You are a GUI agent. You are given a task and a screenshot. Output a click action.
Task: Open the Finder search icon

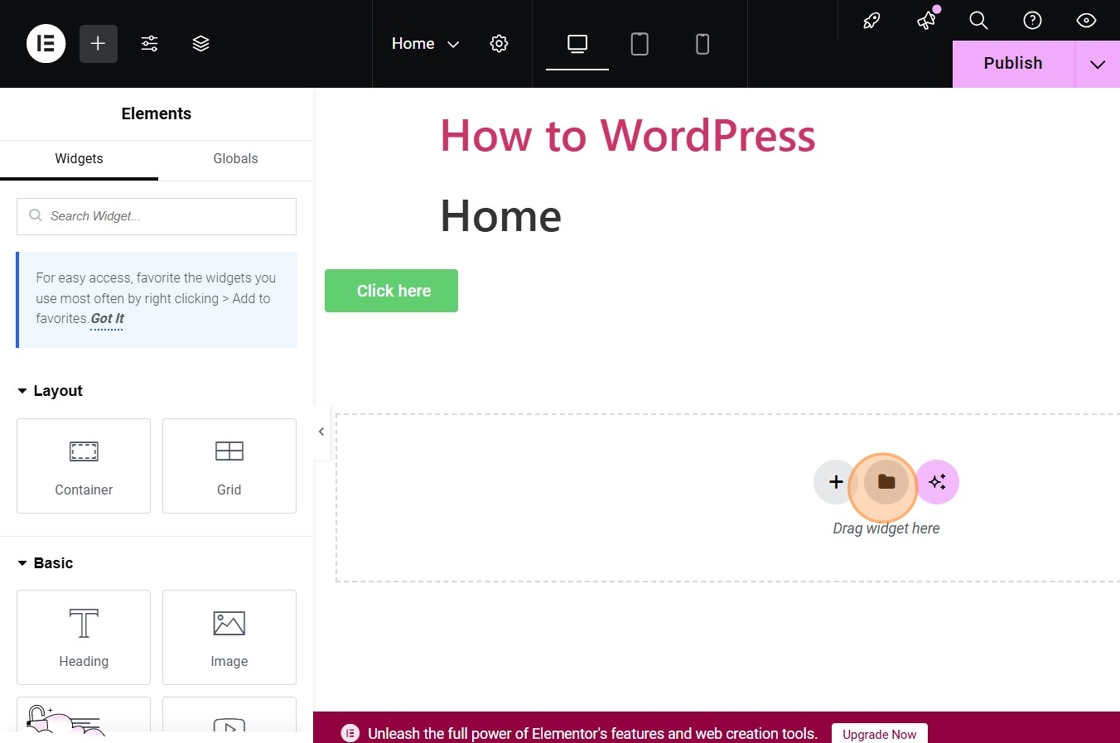tap(979, 20)
